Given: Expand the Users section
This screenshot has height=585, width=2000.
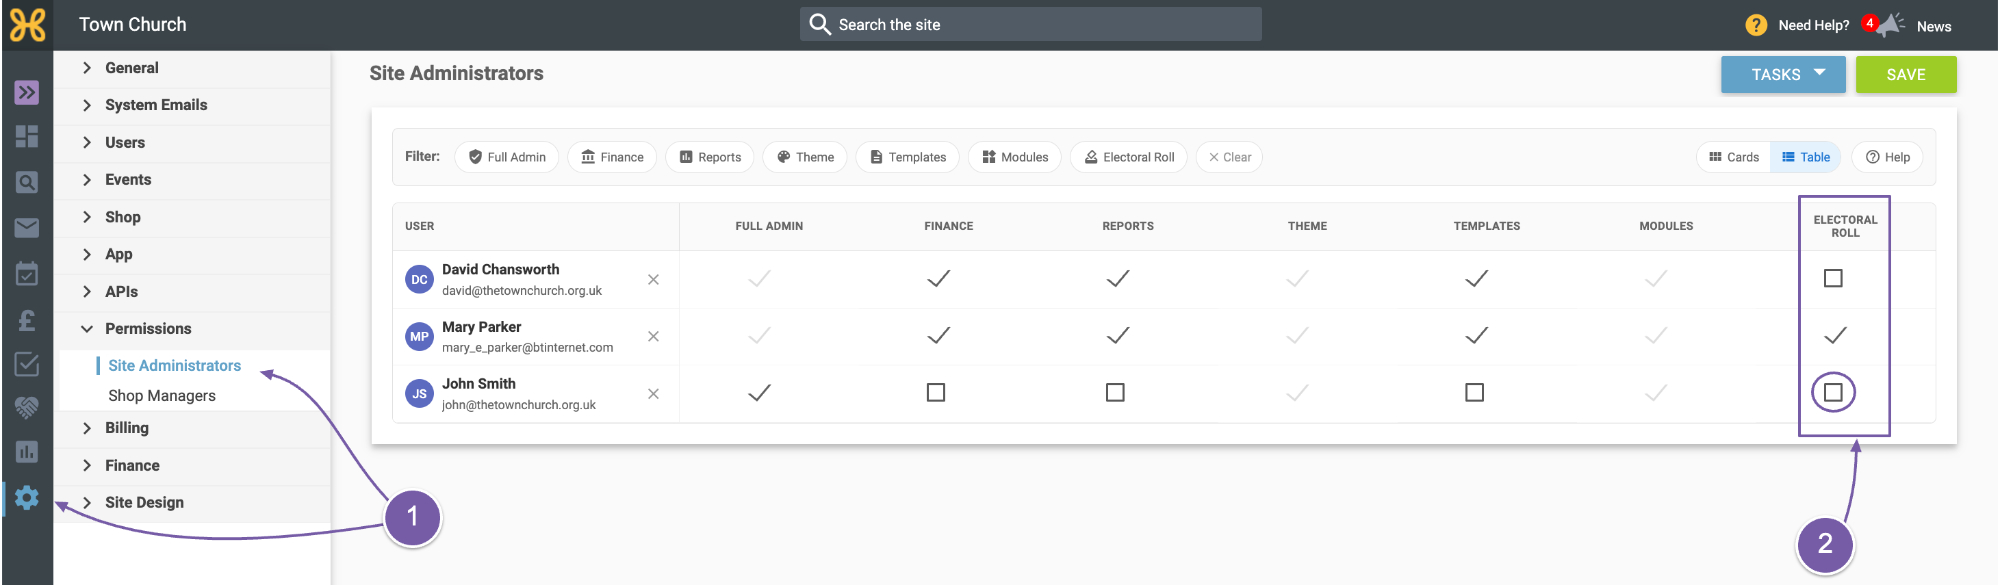Looking at the screenshot, I should click(192, 143).
